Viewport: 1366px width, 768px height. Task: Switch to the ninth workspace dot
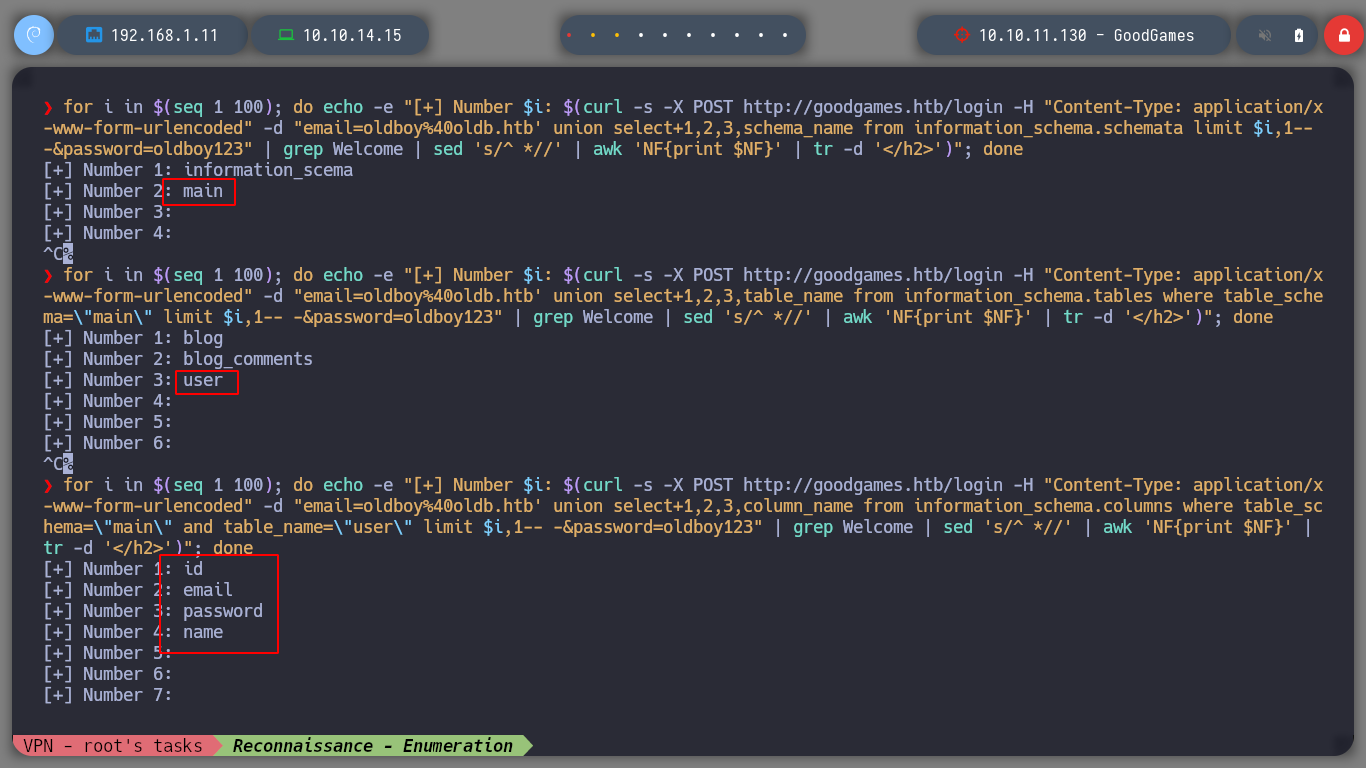point(761,35)
